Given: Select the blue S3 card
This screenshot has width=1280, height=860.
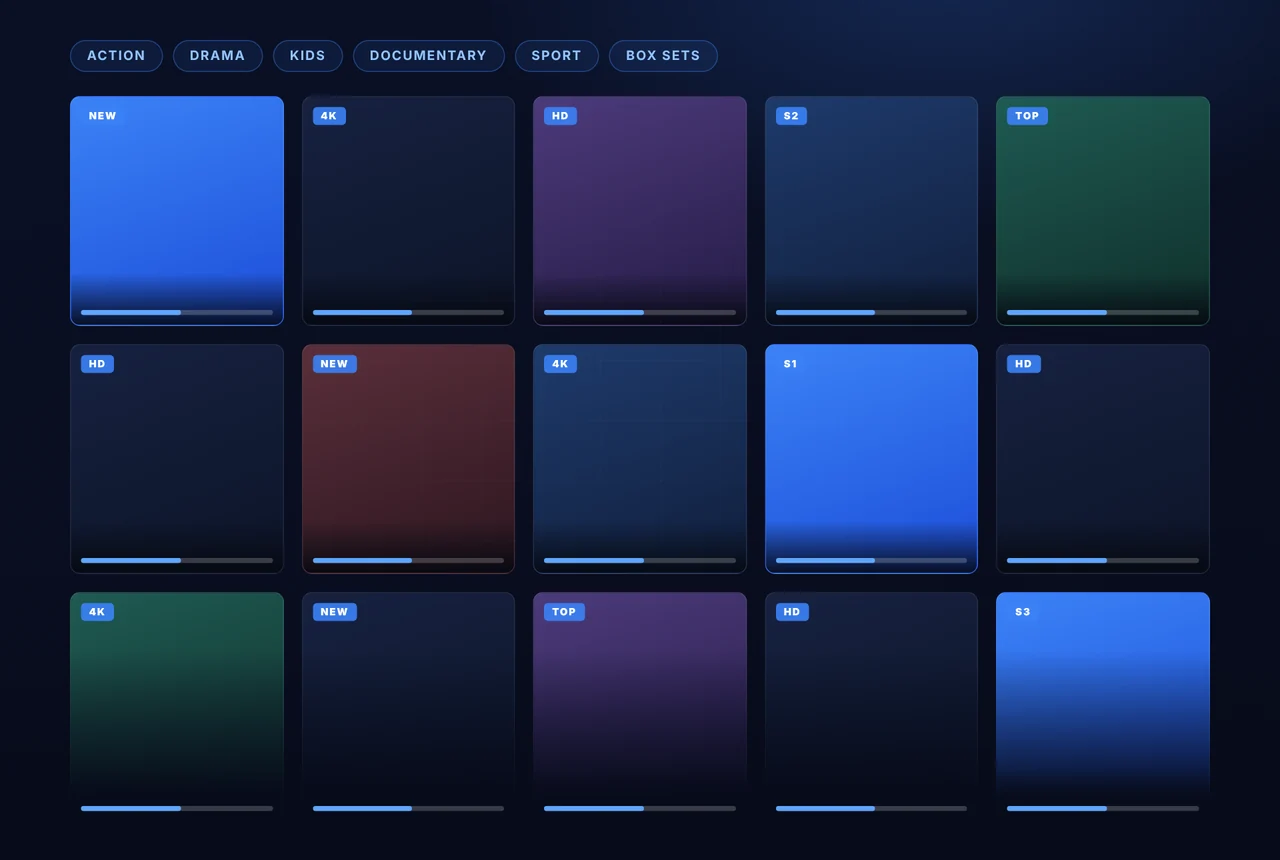Looking at the screenshot, I should pyautogui.click(x=1103, y=707).
